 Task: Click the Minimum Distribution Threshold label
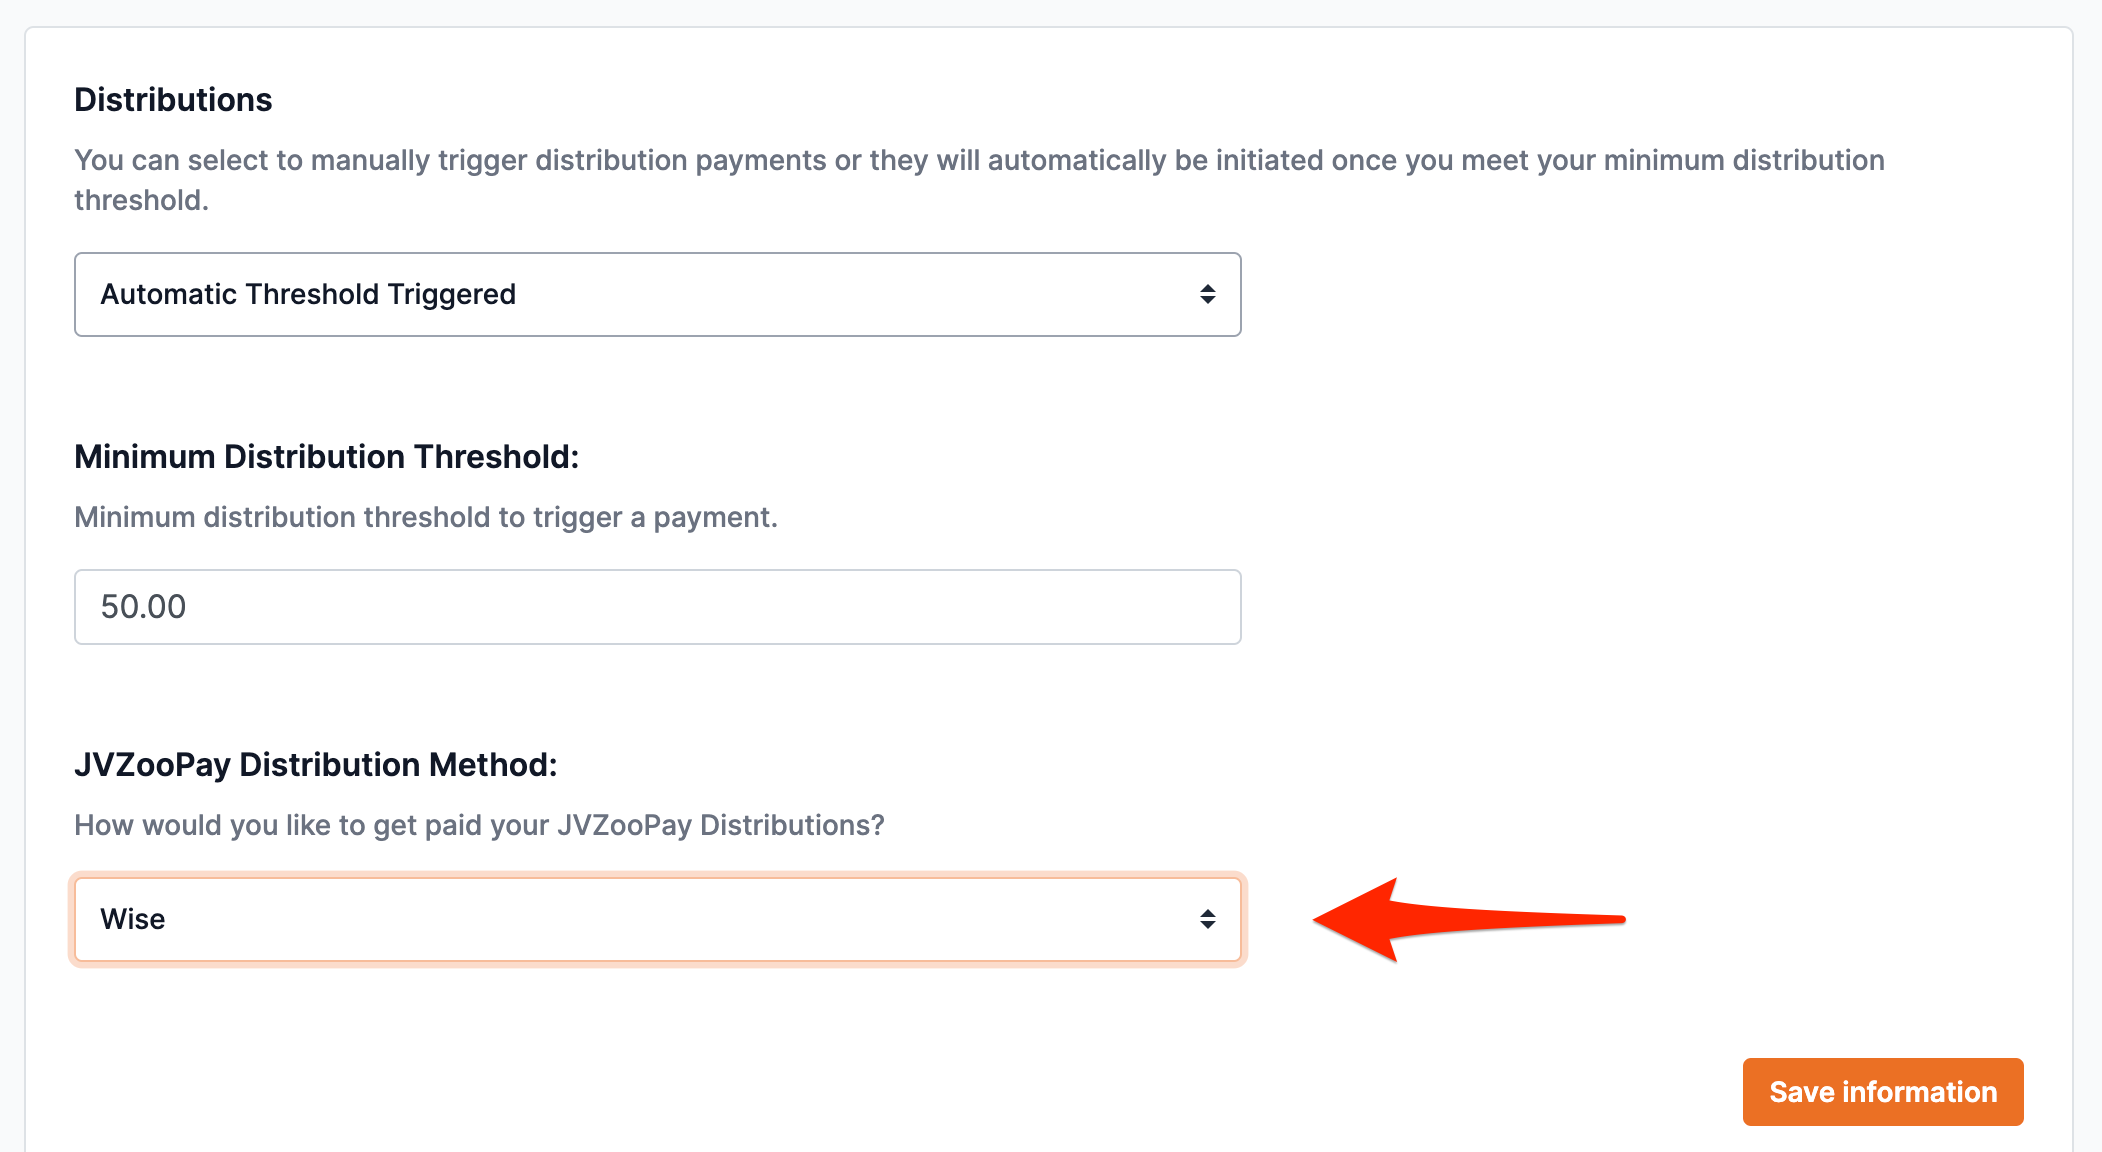[326, 457]
